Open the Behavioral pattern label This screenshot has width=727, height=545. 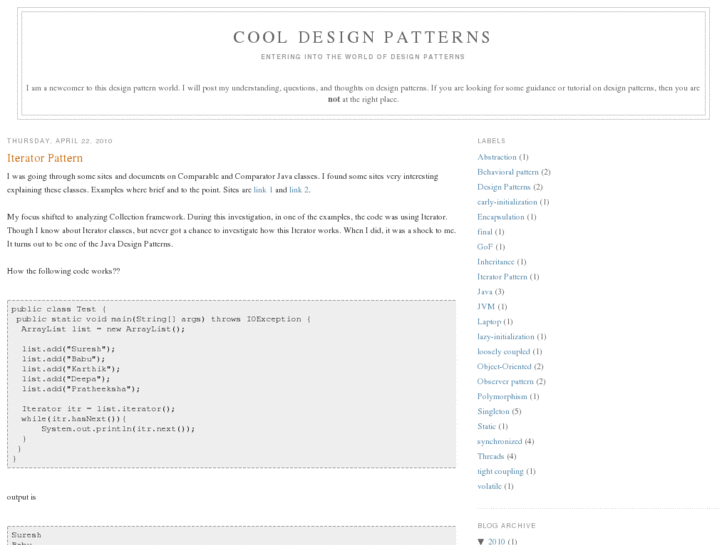[x=508, y=172]
